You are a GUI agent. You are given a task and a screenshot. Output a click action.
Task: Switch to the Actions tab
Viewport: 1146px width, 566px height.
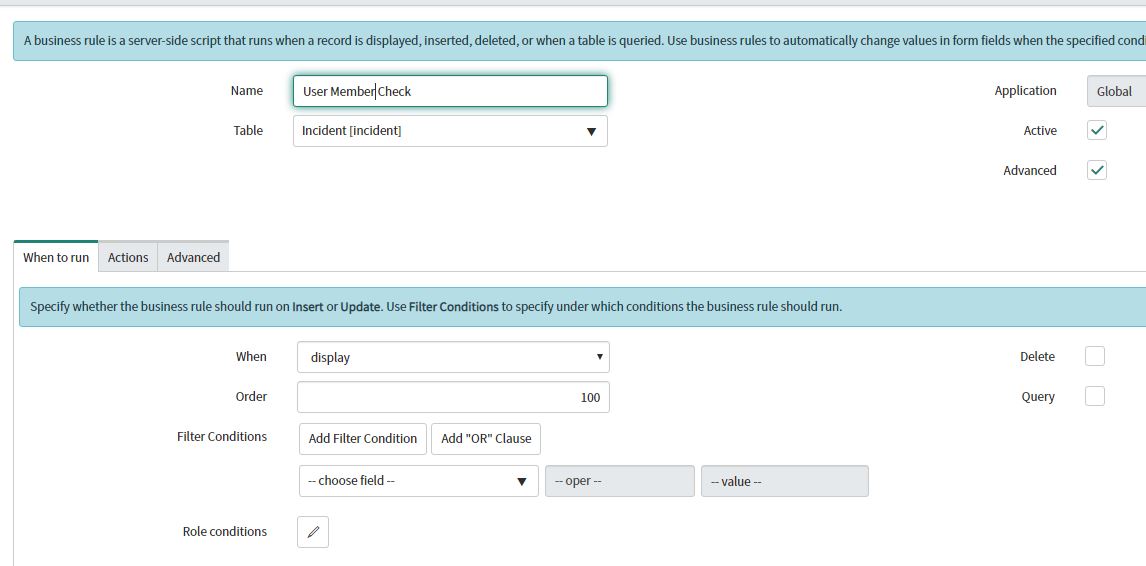pyautogui.click(x=128, y=257)
